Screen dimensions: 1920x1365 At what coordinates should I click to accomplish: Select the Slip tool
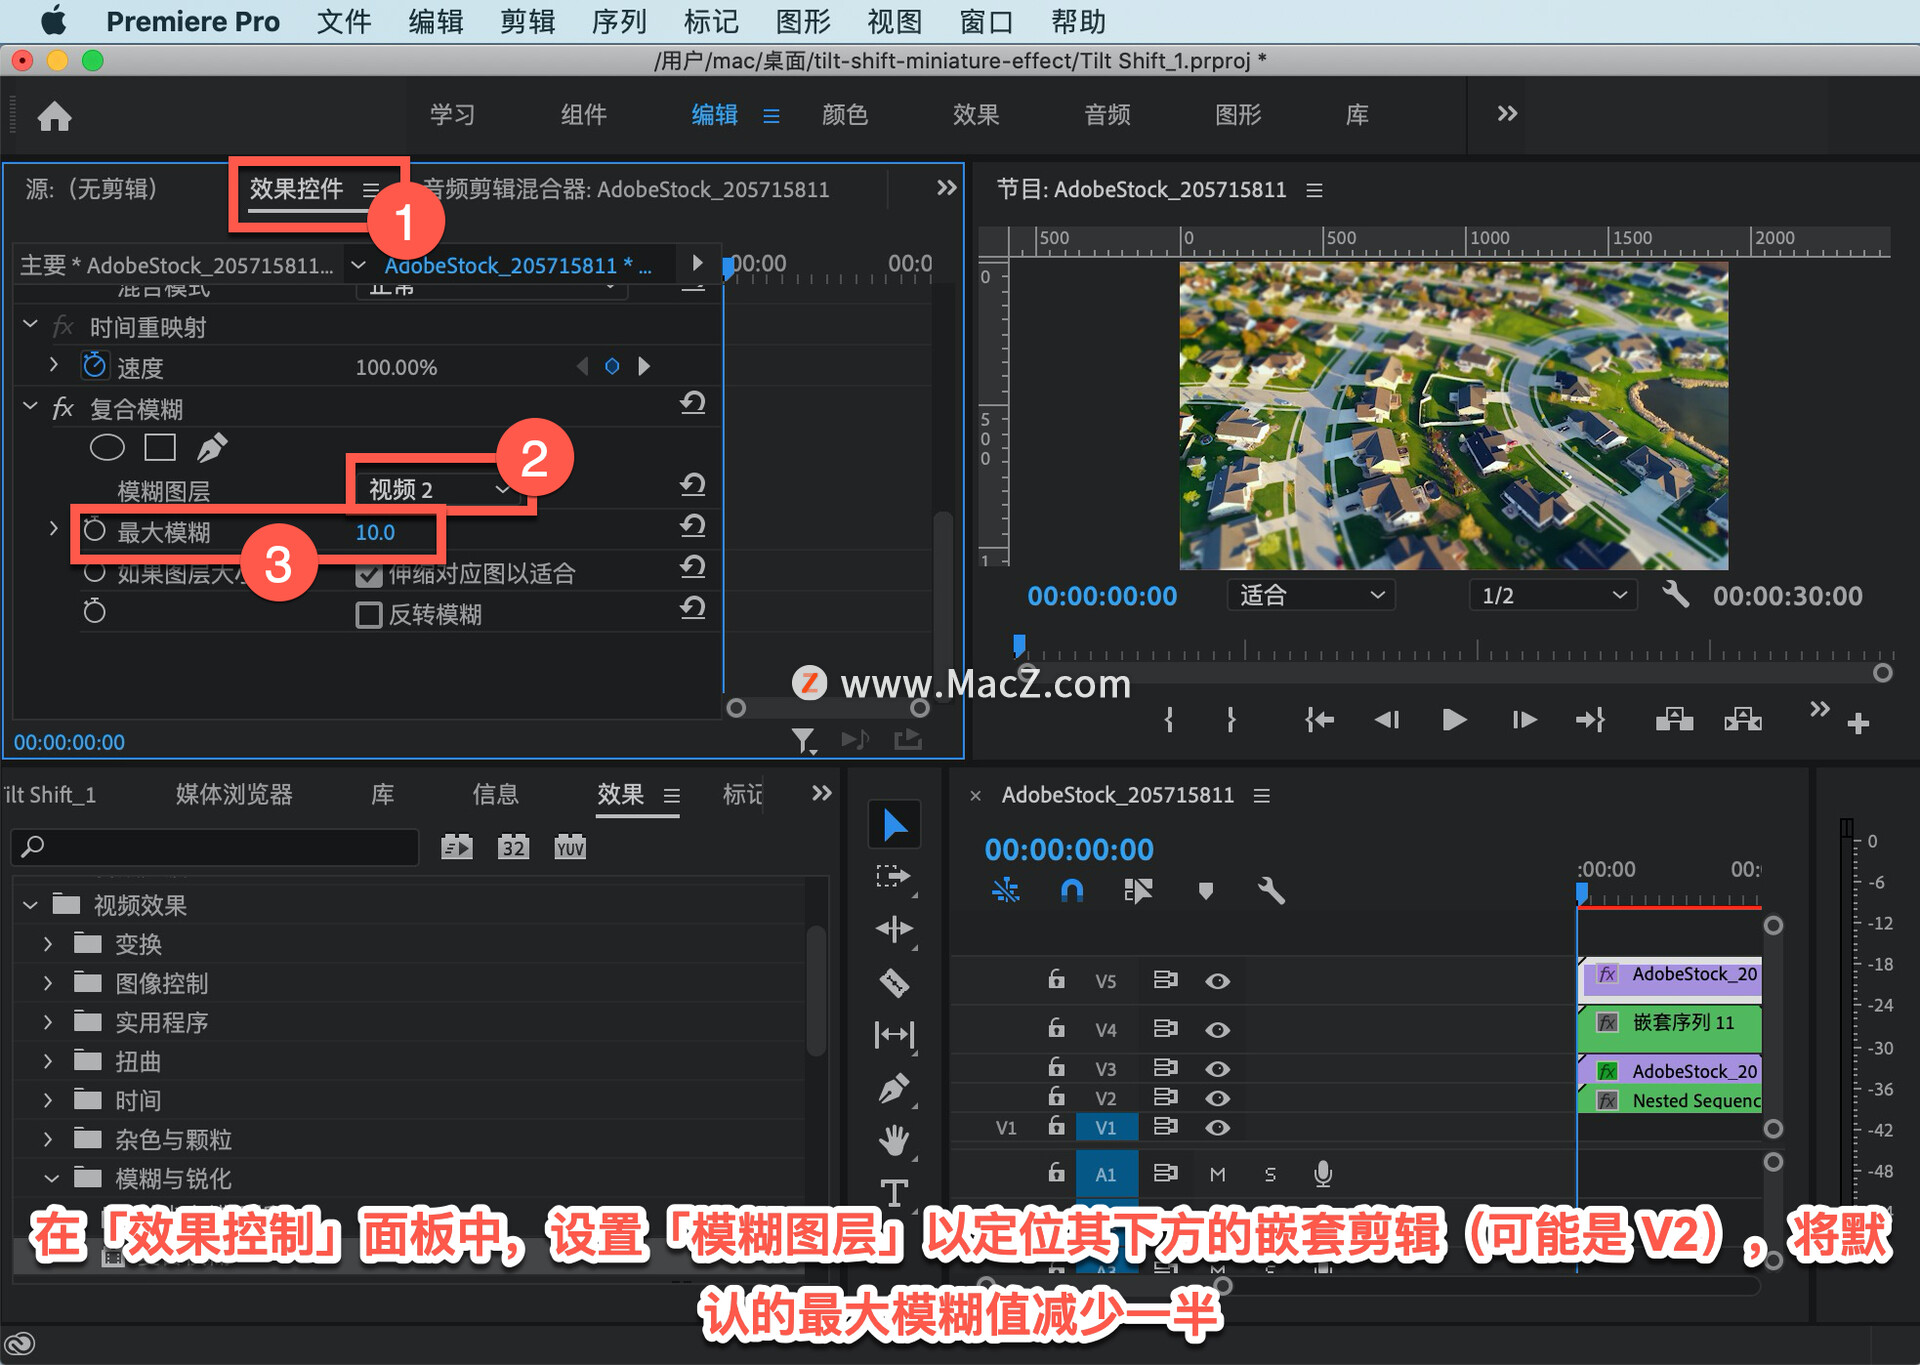coord(893,1034)
